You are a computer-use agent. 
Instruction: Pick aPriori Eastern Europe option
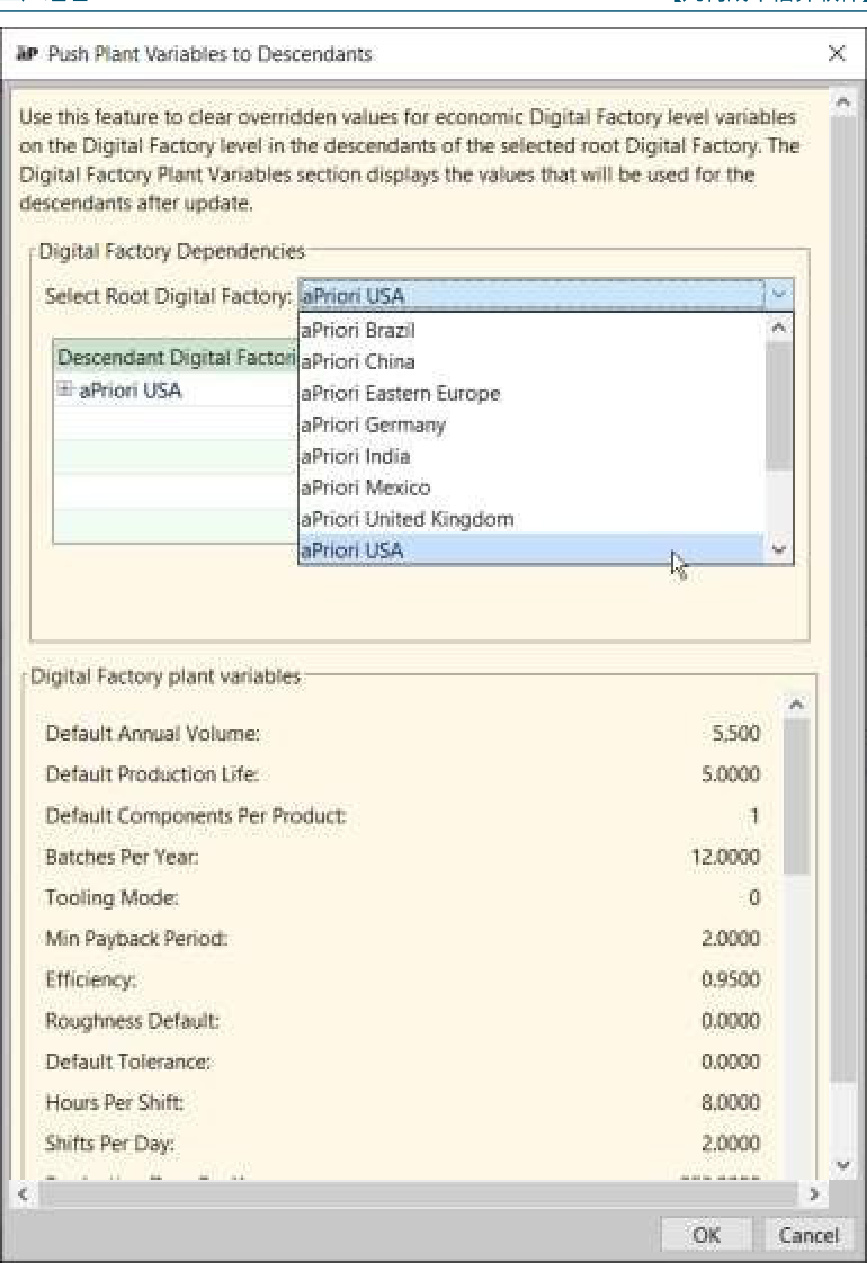click(400, 393)
